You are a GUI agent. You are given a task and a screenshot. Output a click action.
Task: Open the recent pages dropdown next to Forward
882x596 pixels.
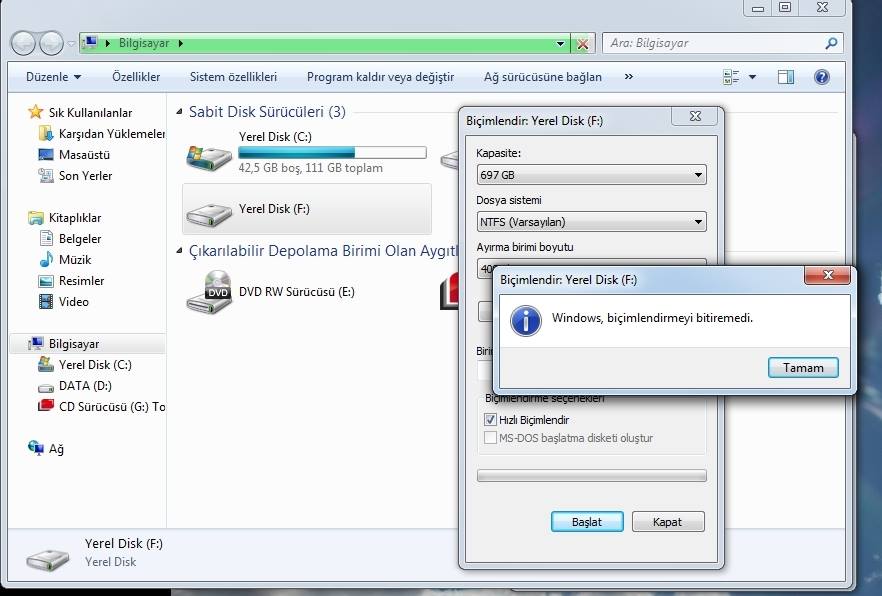tap(71, 43)
